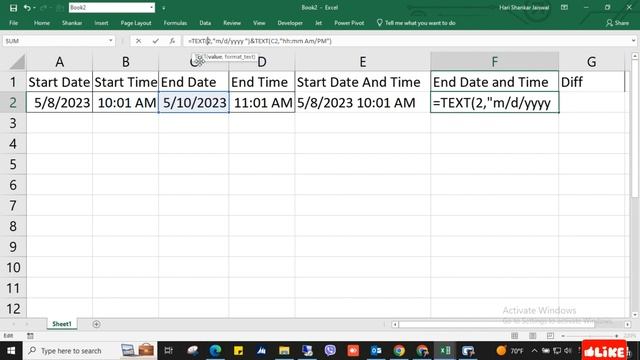Select column B header
This screenshot has width=640, height=360.
pos(126,62)
